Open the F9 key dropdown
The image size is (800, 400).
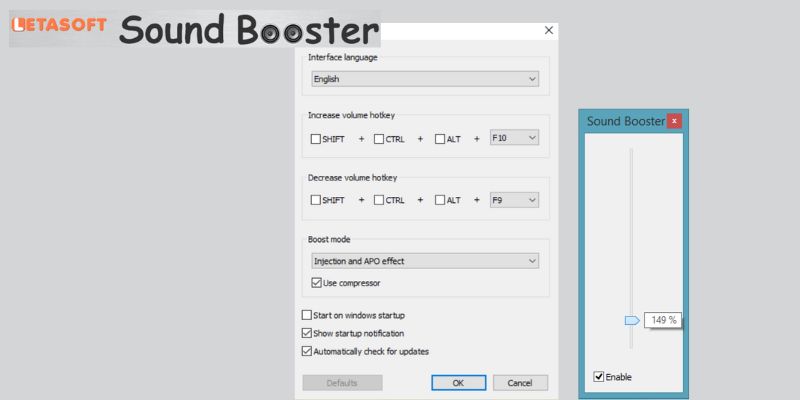[514, 200]
